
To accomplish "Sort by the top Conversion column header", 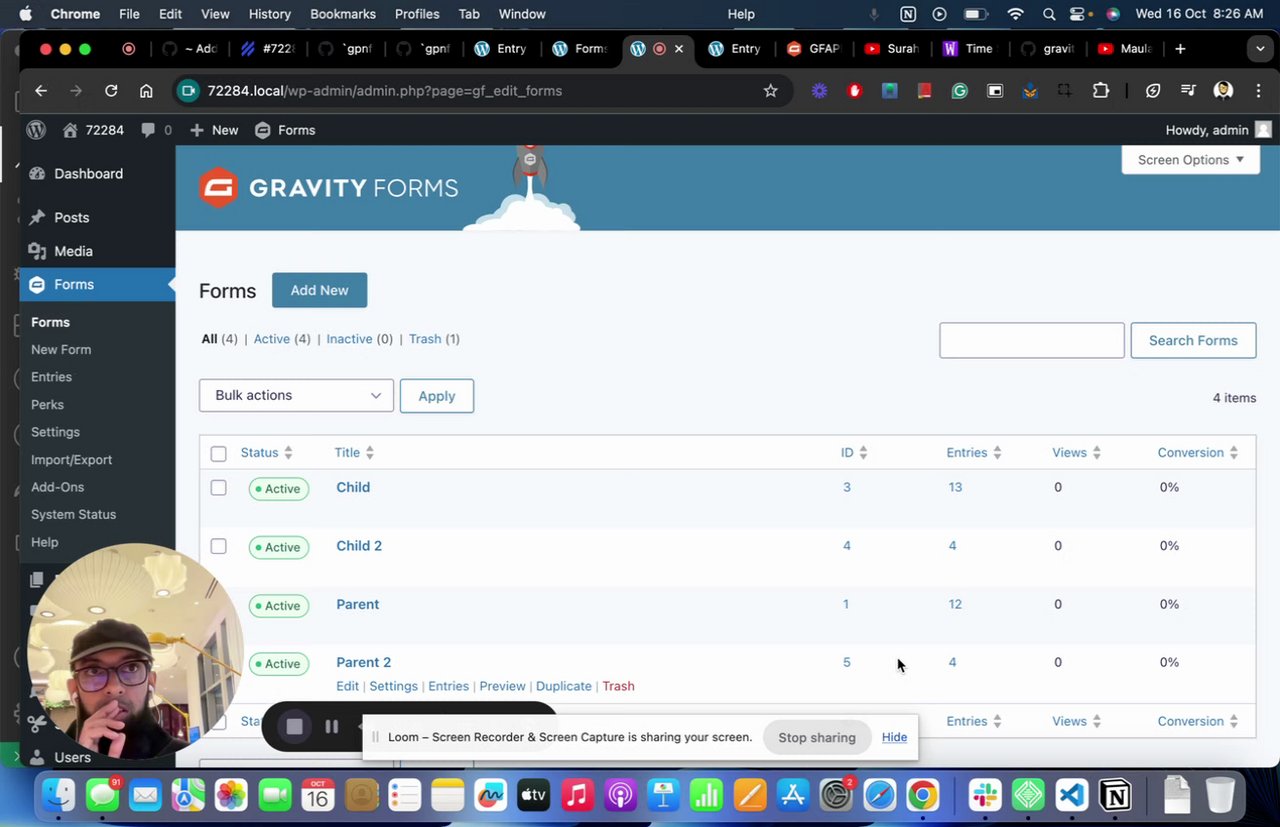I will 1197,453.
